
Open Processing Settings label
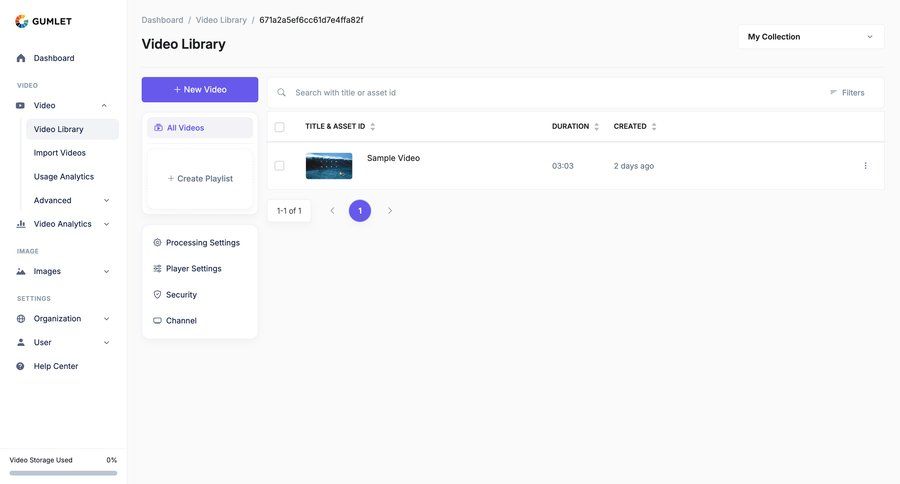203,243
